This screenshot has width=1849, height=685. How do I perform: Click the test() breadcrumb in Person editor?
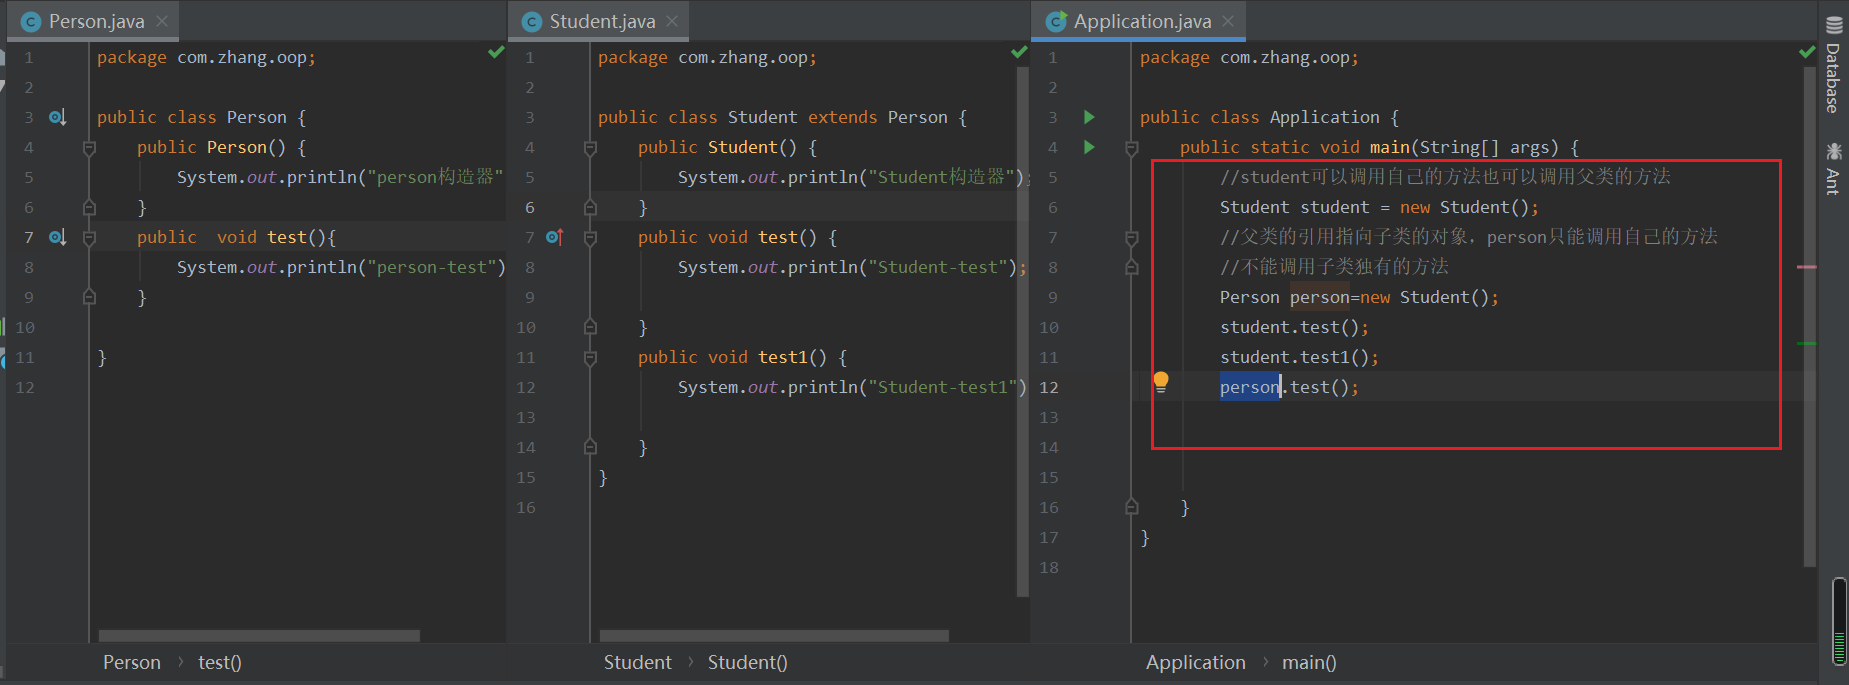pos(220,662)
